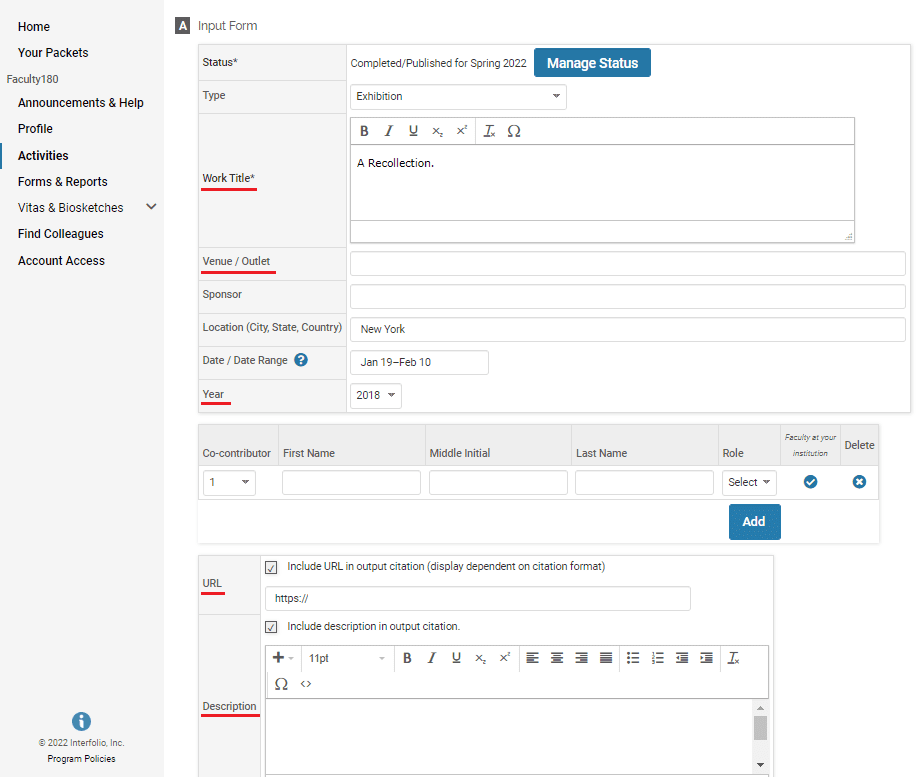Open Account Access in sidebar
Image resolution: width=921 pixels, height=777 pixels.
tap(61, 261)
